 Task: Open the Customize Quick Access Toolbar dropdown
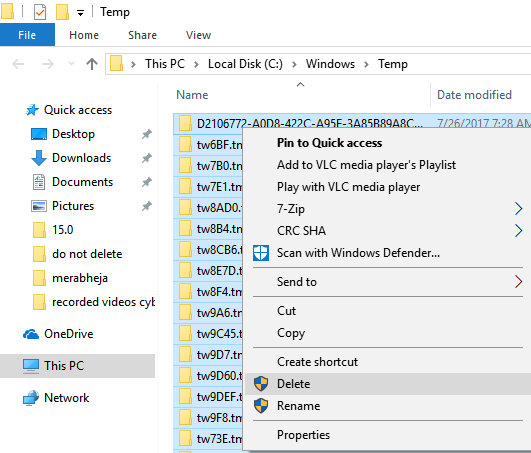pyautogui.click(x=80, y=13)
